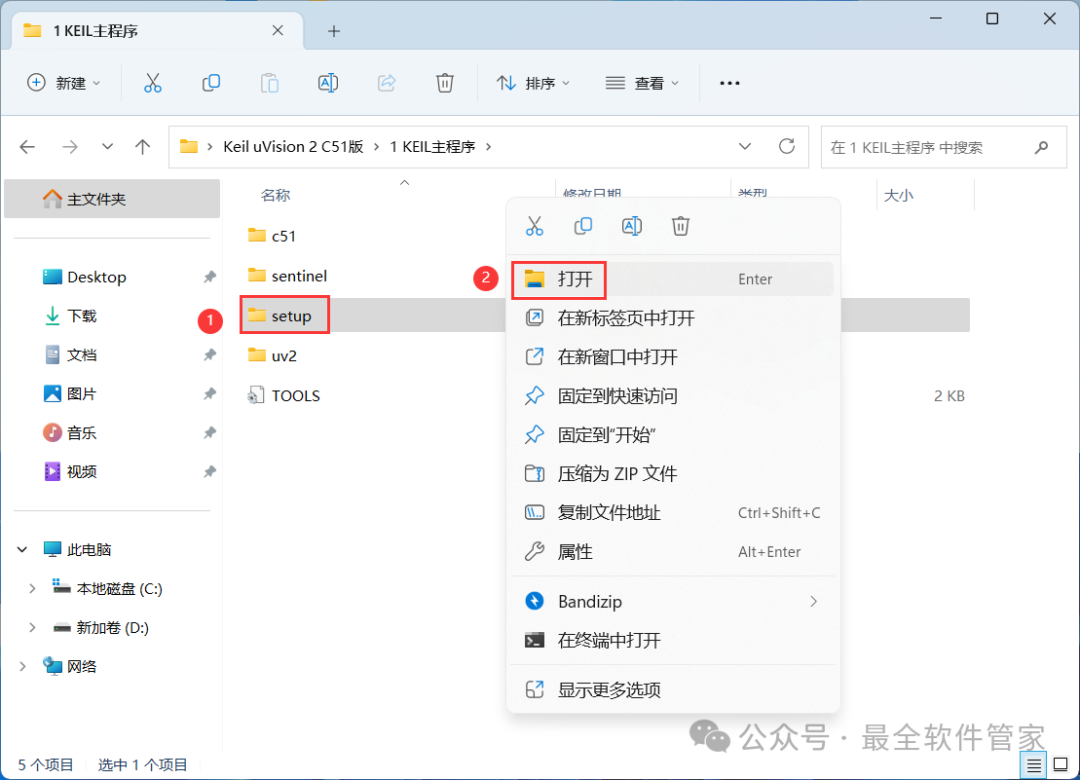Click the 新建 New button

point(64,83)
